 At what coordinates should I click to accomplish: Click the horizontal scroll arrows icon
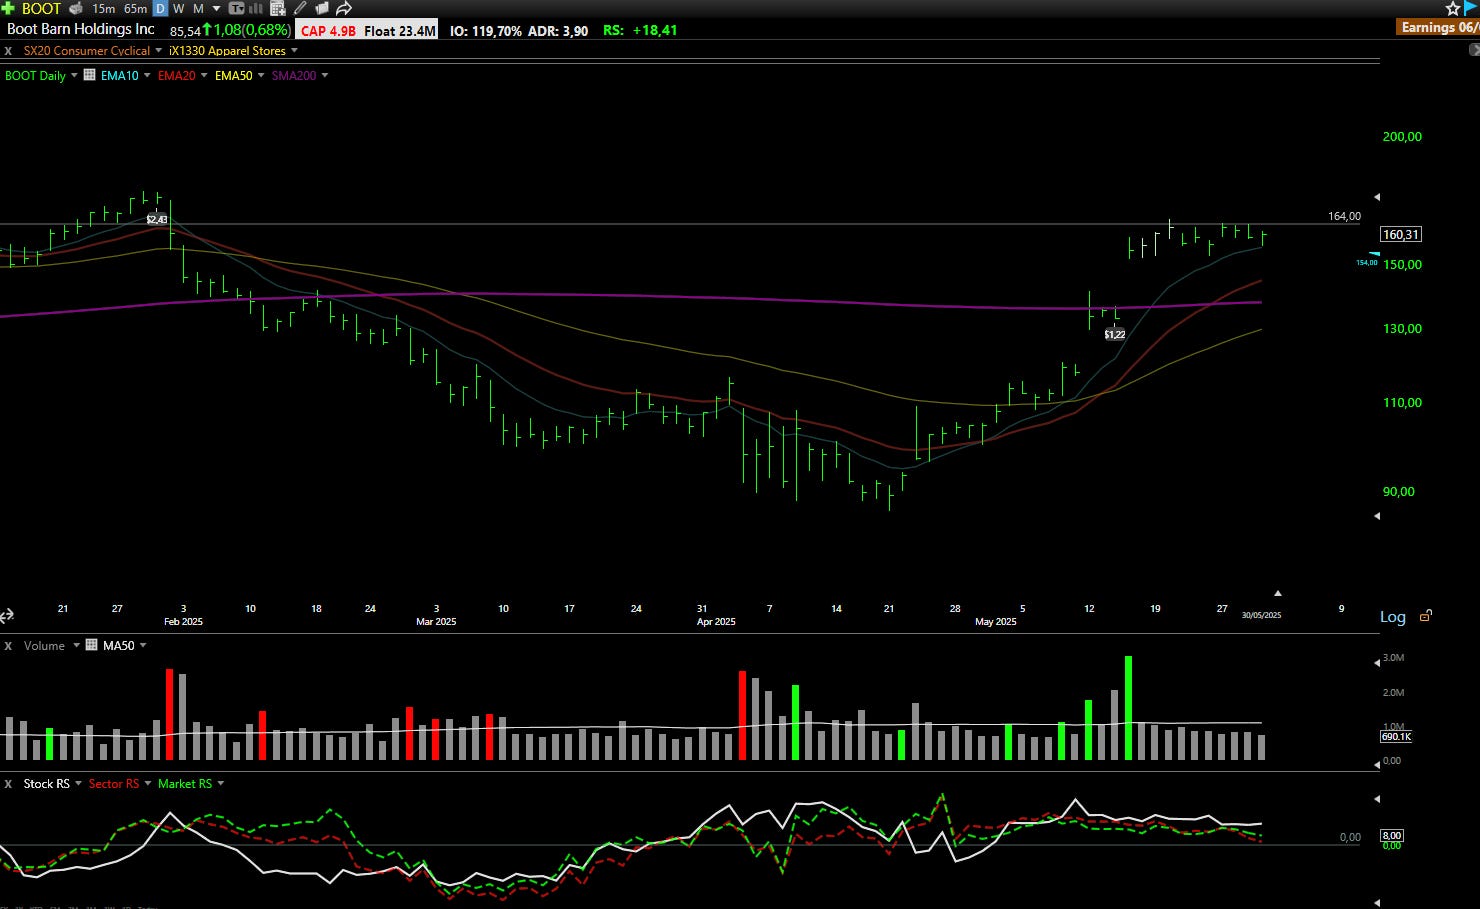pos(7,615)
